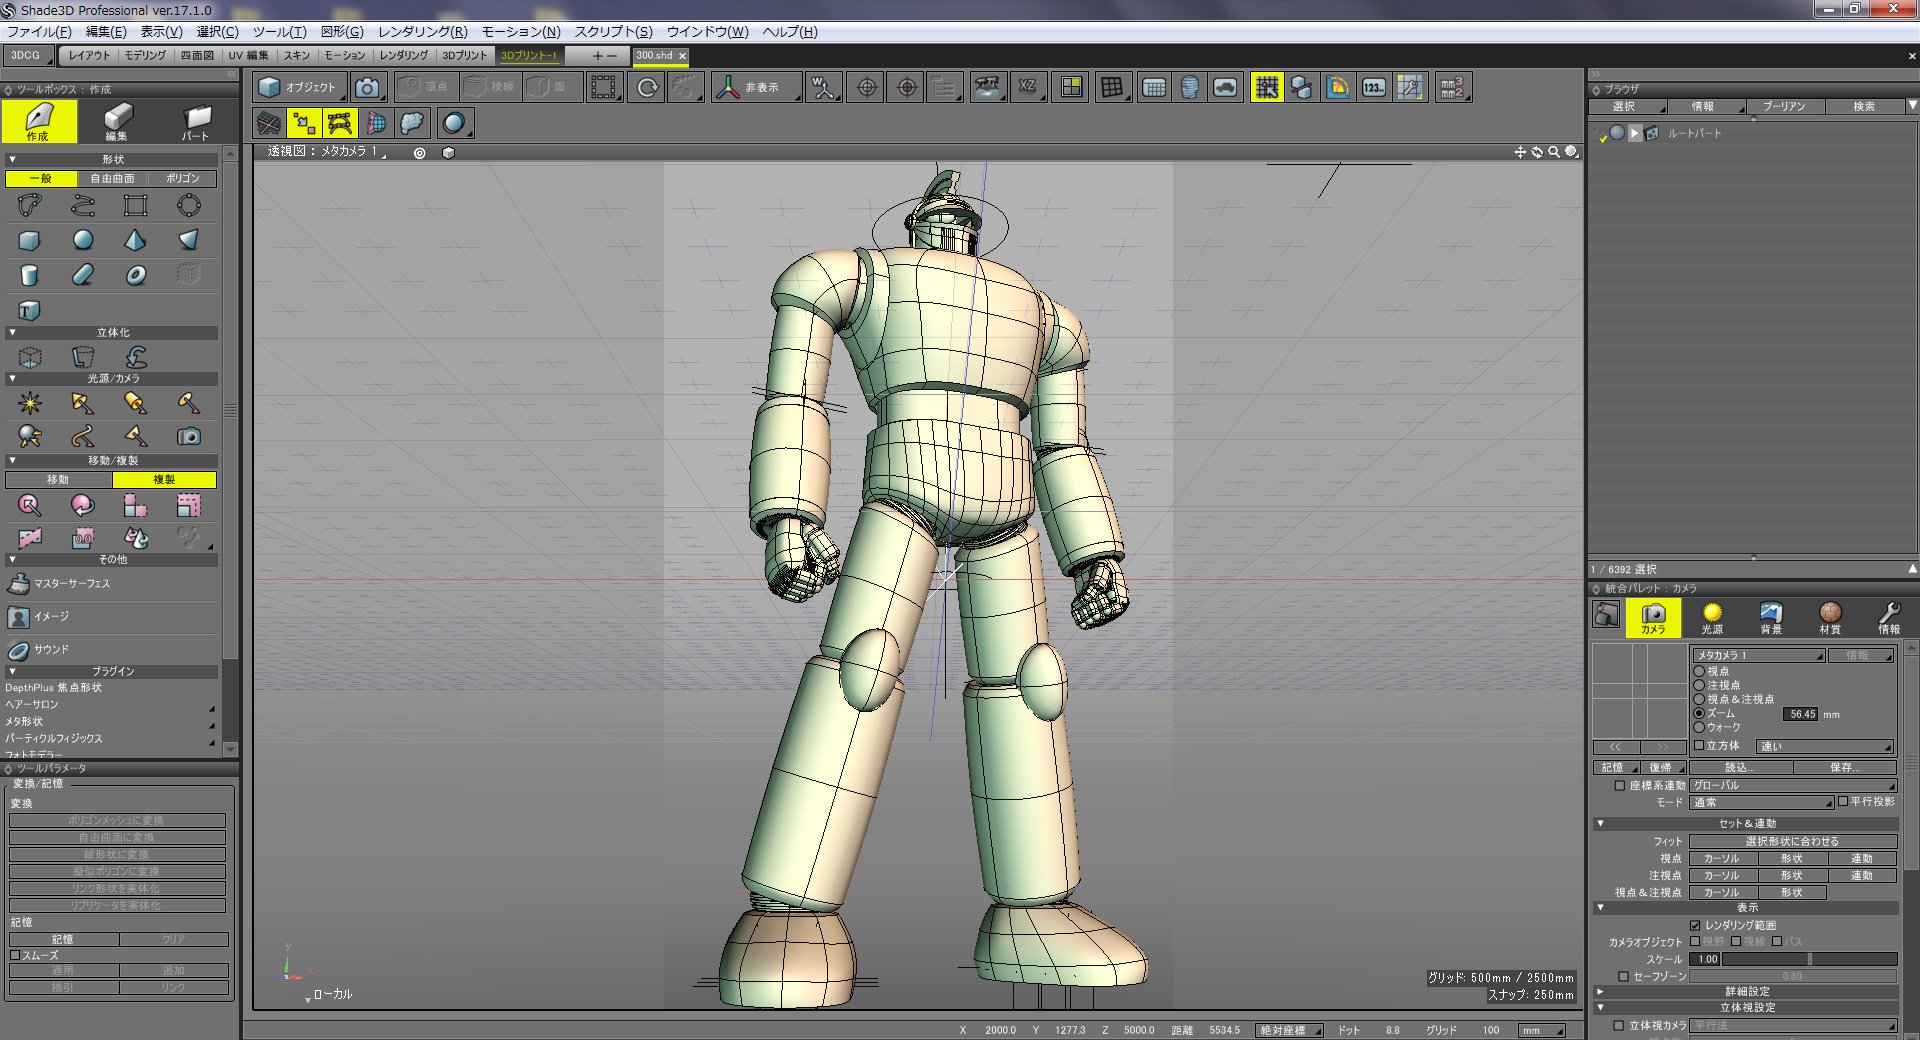Adjust the スケール slider
This screenshot has height=1040, width=1920.
1809,959
